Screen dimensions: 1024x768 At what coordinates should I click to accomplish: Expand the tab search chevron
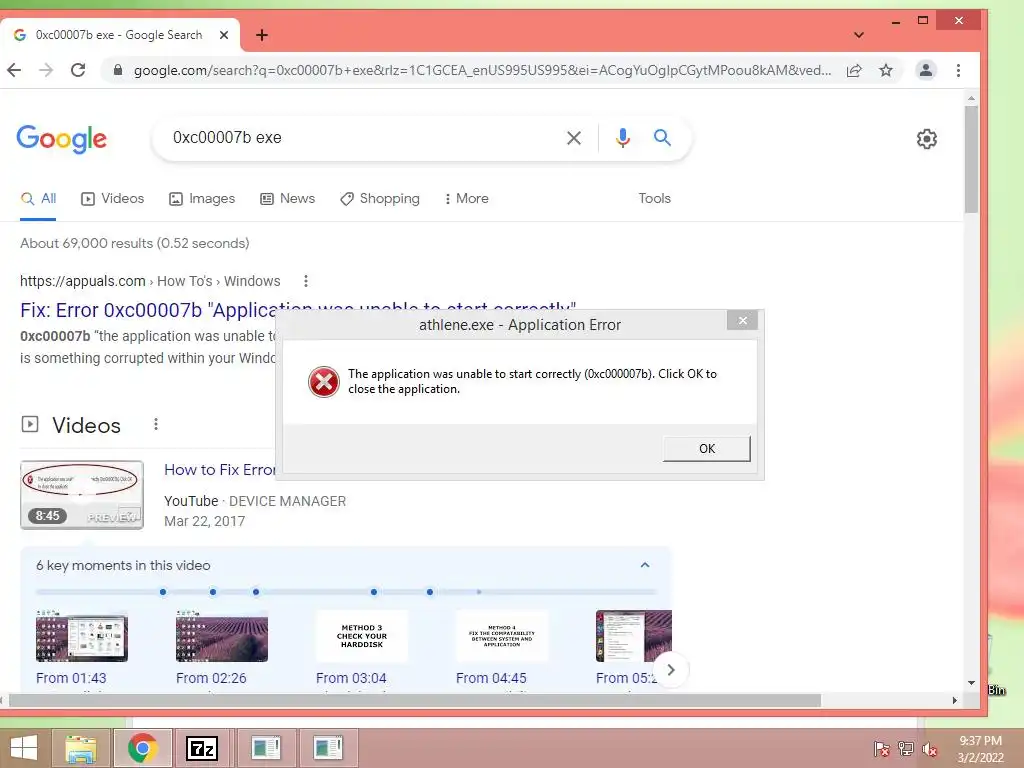tap(859, 35)
